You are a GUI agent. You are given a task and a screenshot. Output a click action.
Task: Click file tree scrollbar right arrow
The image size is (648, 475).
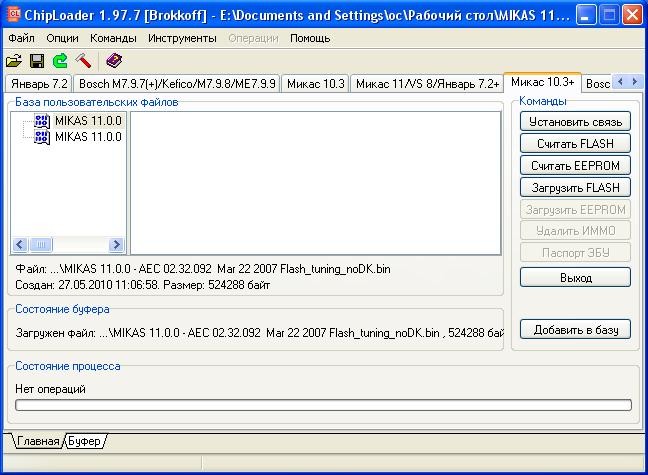tap(116, 245)
